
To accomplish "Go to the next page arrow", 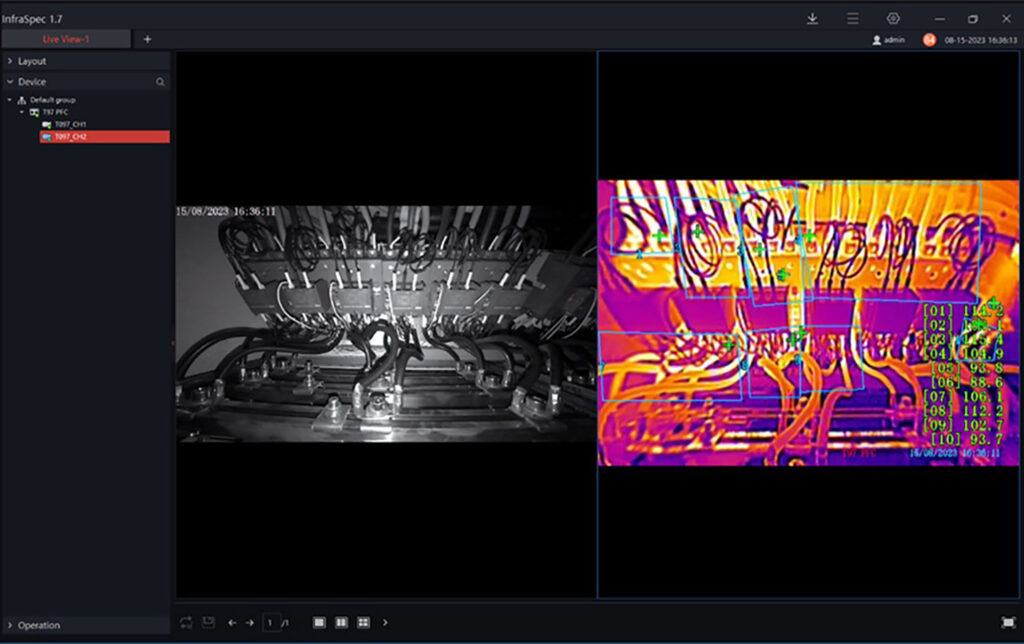I will click(249, 622).
